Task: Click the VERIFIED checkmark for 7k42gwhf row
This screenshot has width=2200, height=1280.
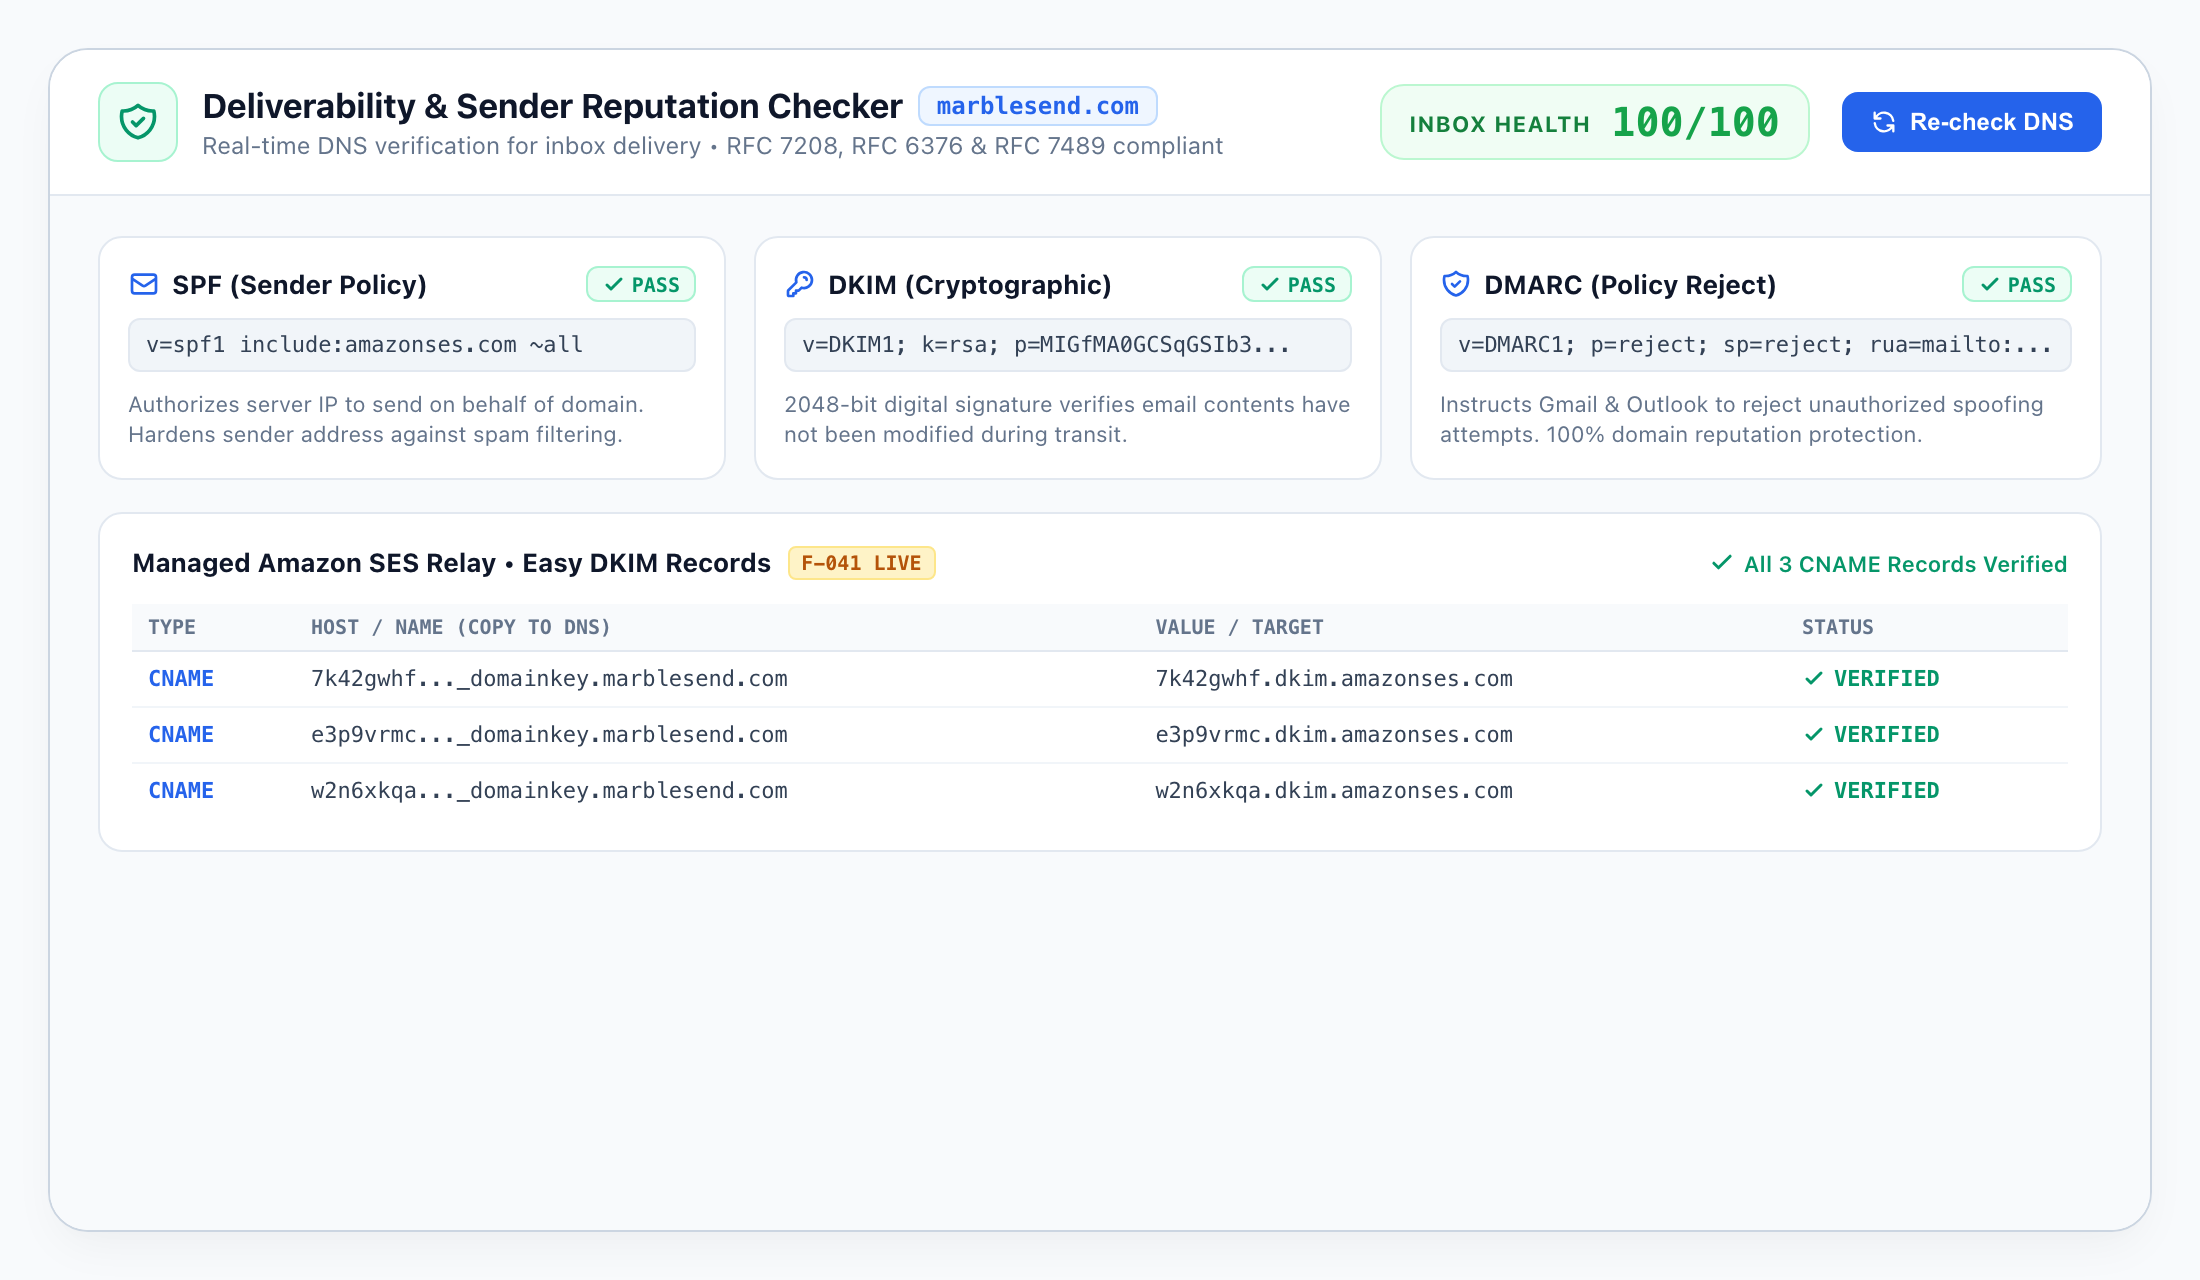Action: click(x=1814, y=679)
